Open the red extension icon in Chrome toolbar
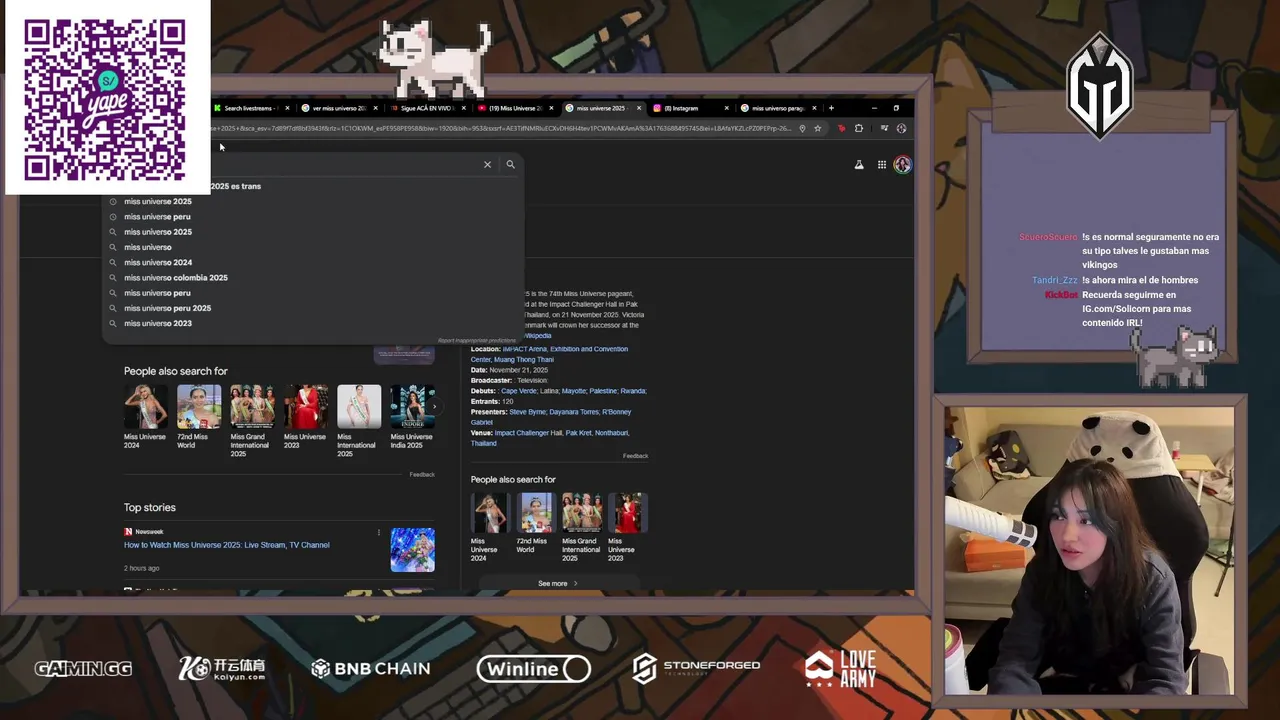 tap(841, 128)
